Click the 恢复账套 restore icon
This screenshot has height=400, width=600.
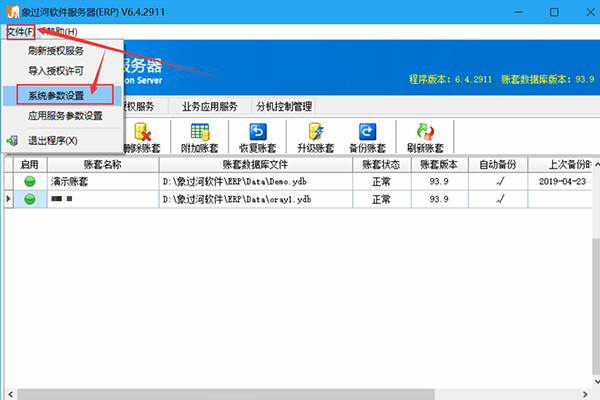258,132
